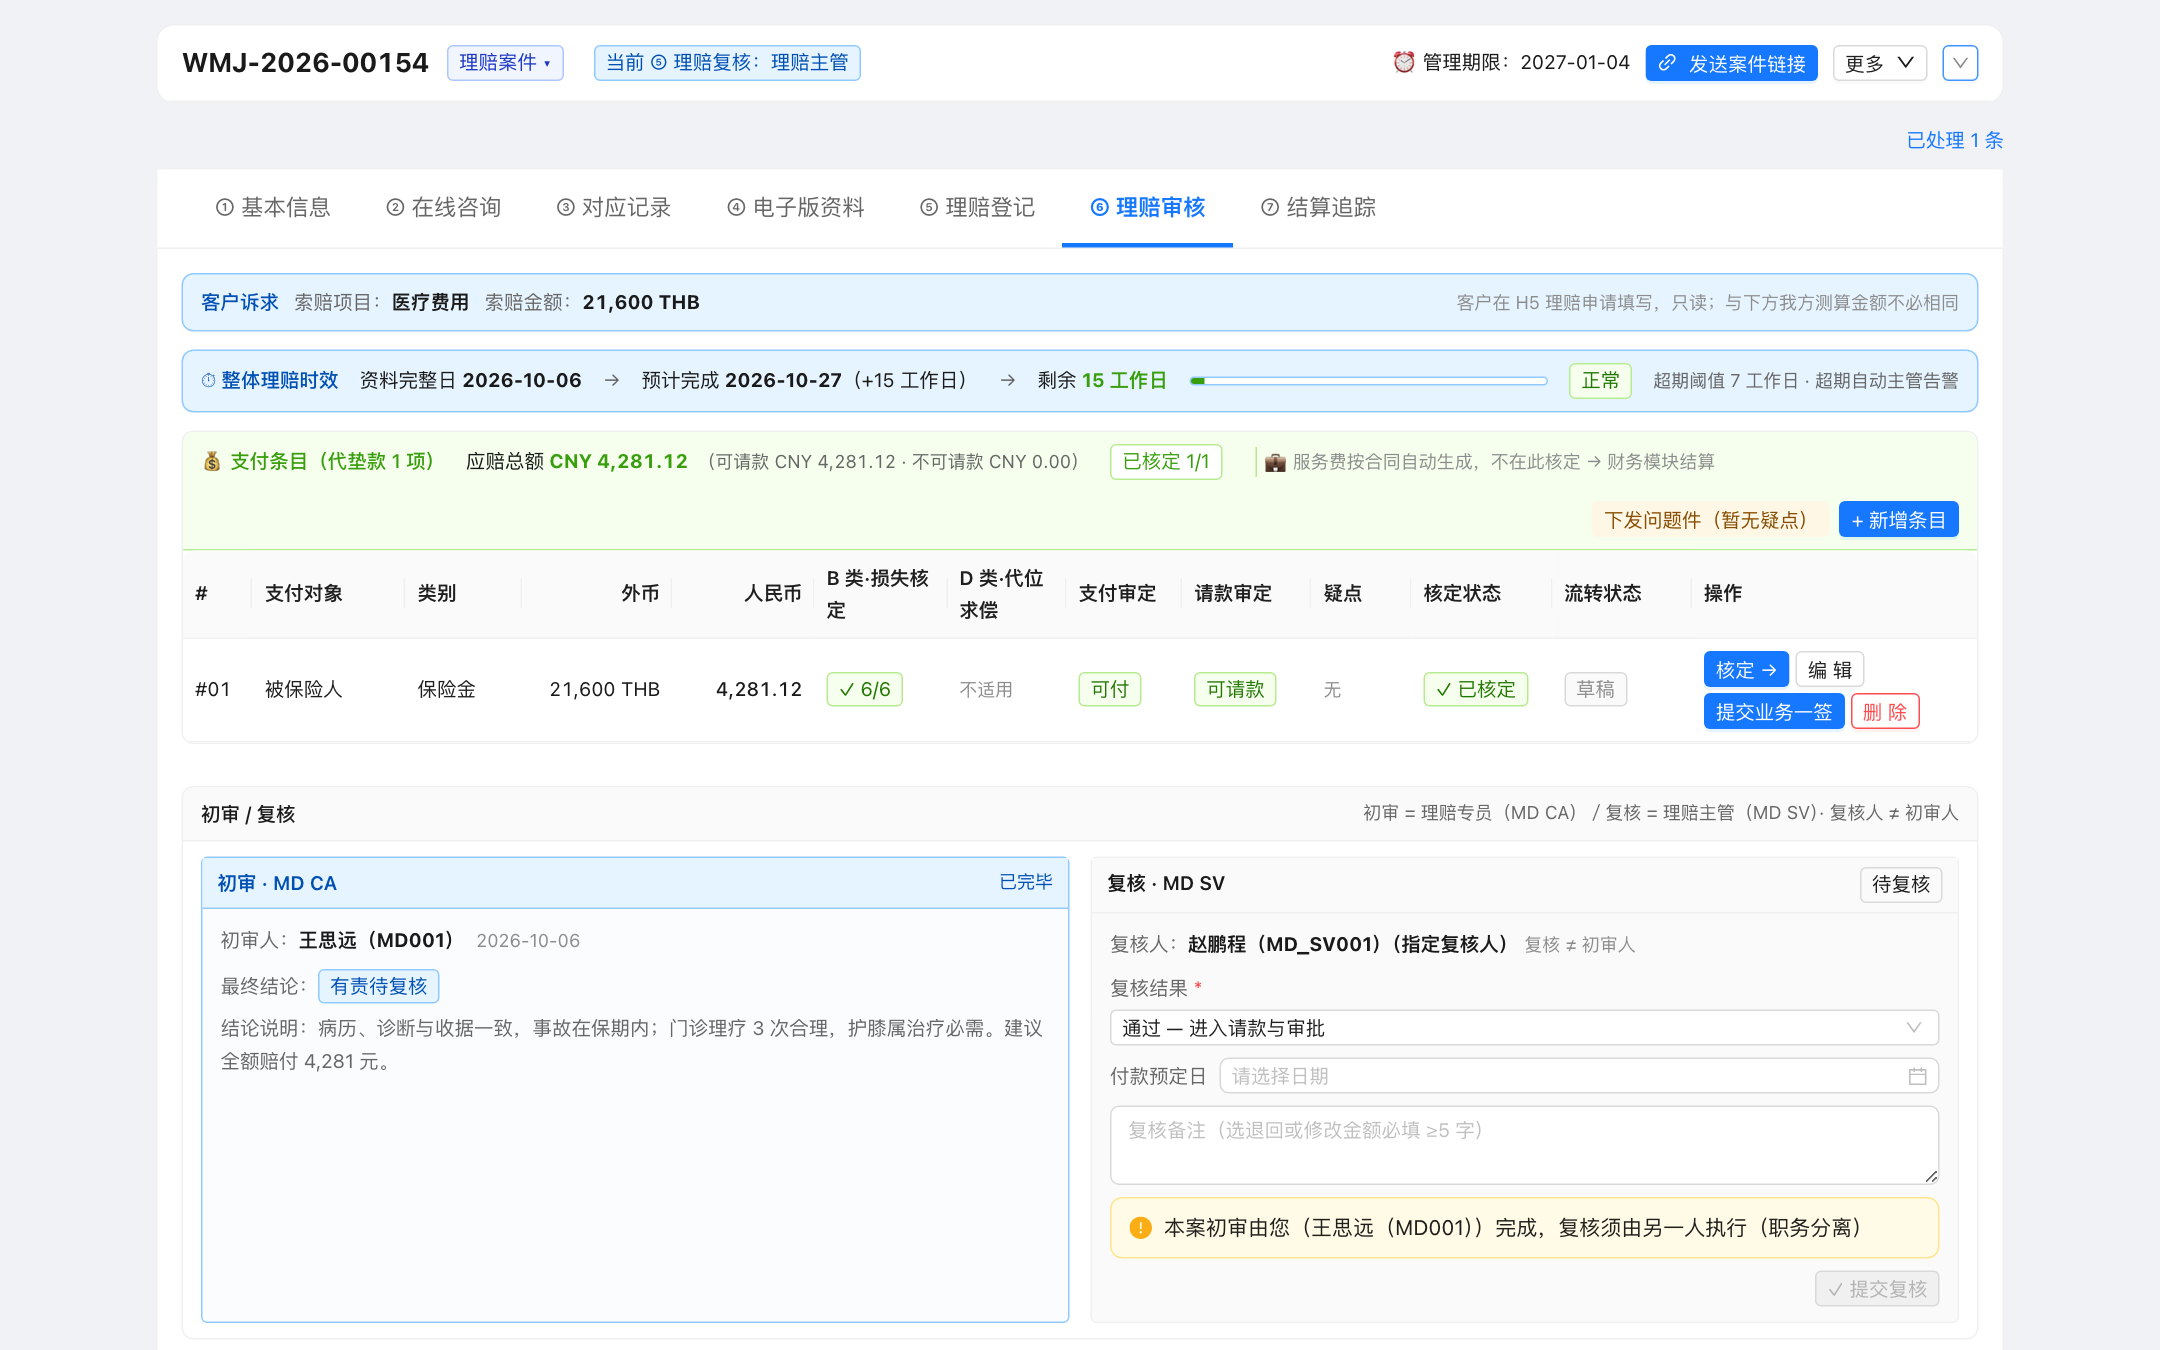The height and width of the screenshot is (1350, 2160).
Task: Click the 新增条目 button
Action: 1898,520
